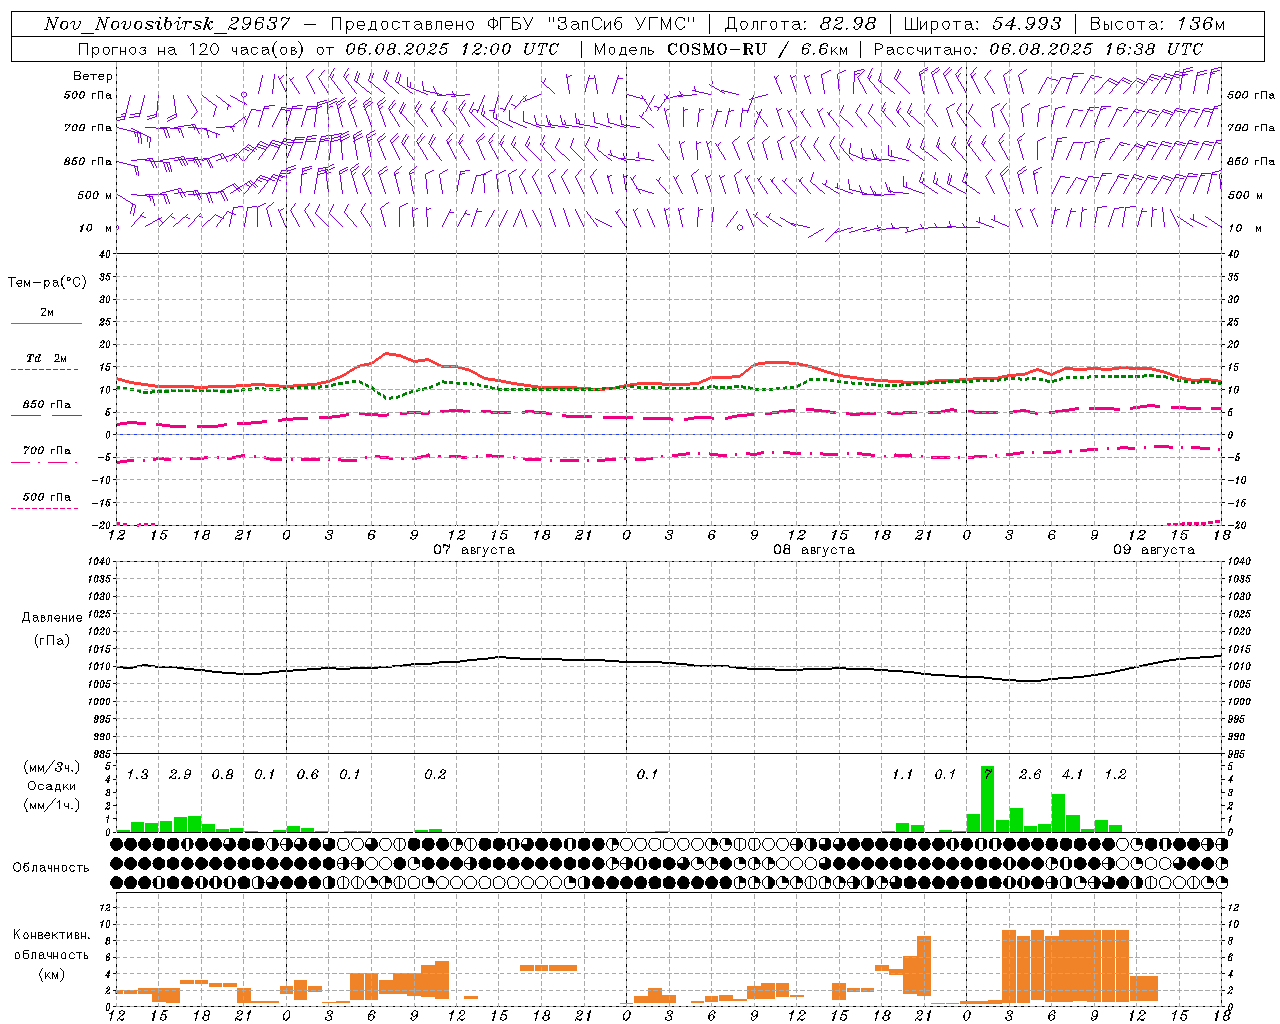Screen dimensions: 1280x1024
Task: Click the Облачность cloudiness row label
Action: pos(51,868)
